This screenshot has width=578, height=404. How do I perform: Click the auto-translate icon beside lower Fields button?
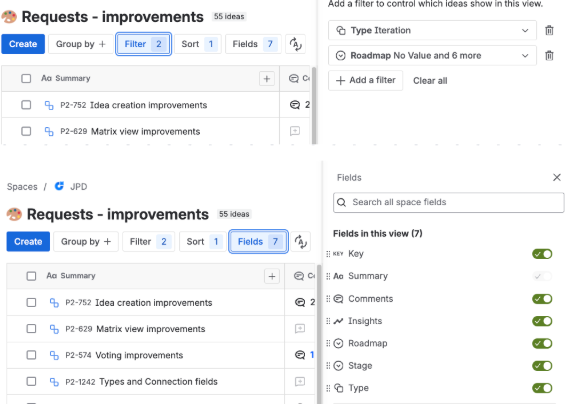click(300, 242)
